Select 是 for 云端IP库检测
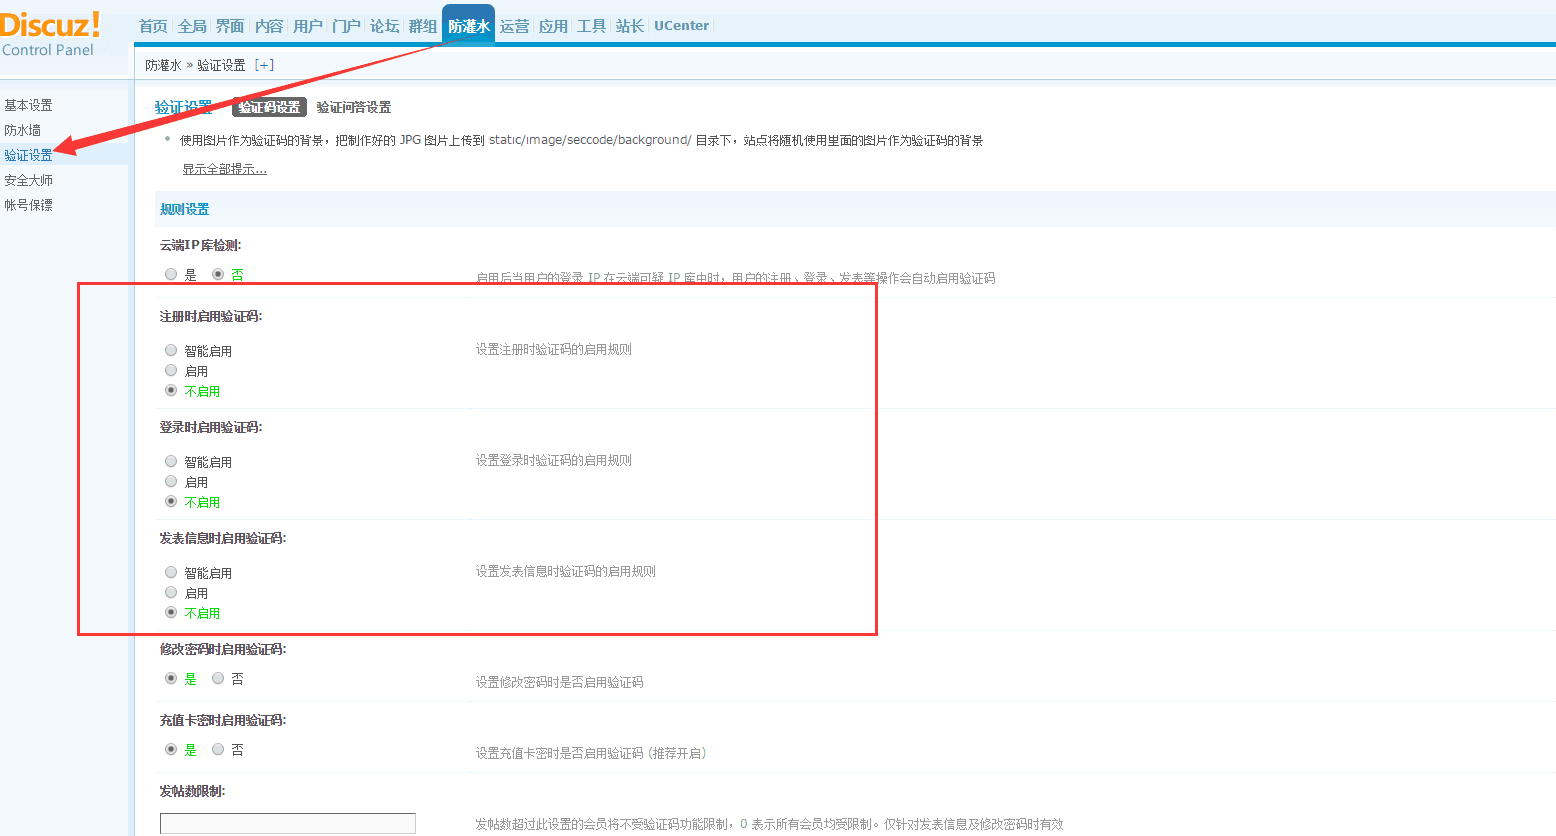1556x836 pixels. 171,274
